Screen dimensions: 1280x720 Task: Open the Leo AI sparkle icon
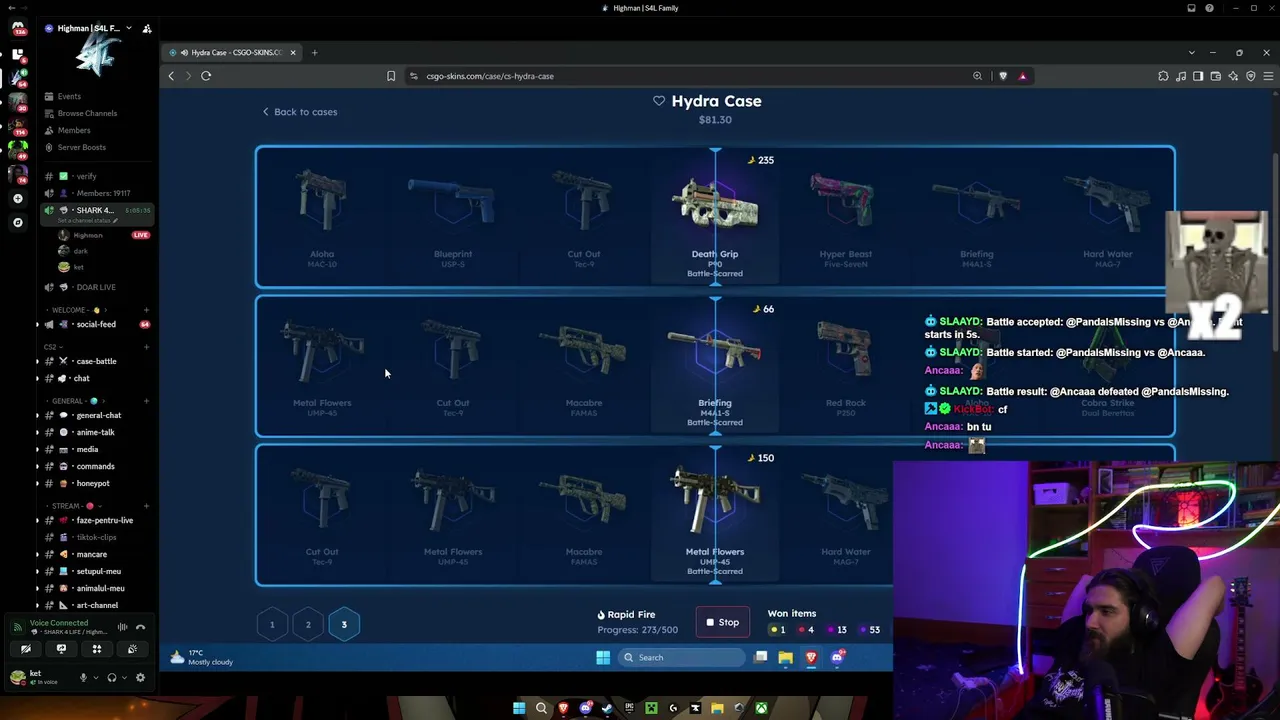tap(1233, 76)
